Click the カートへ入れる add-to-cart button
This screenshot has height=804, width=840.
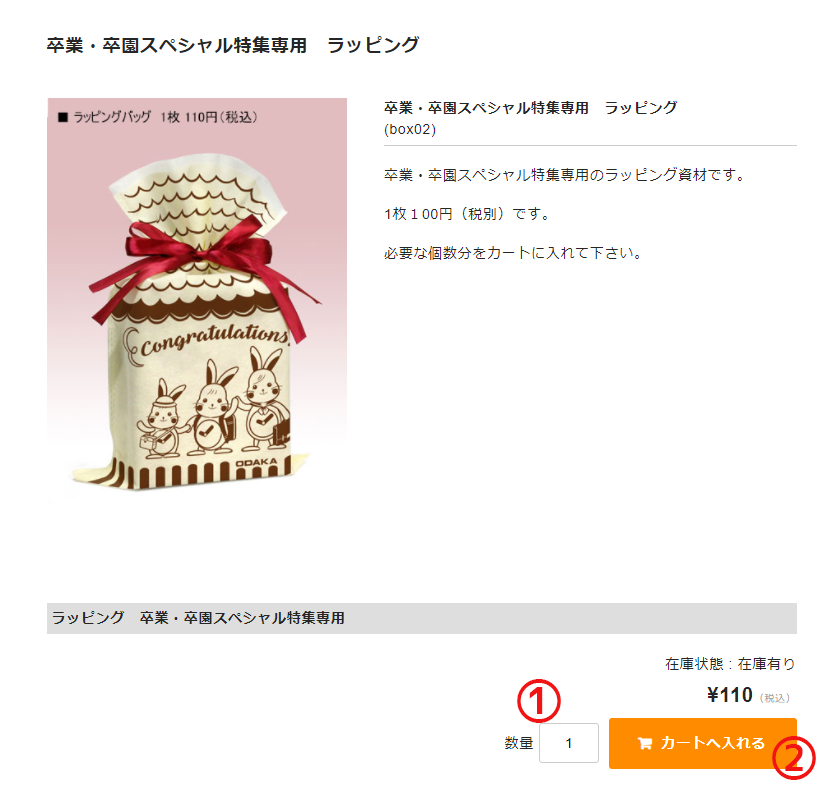click(702, 743)
